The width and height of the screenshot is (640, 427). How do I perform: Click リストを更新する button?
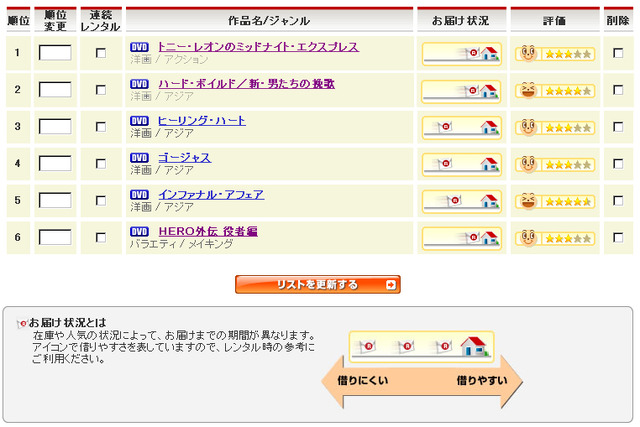[318, 285]
